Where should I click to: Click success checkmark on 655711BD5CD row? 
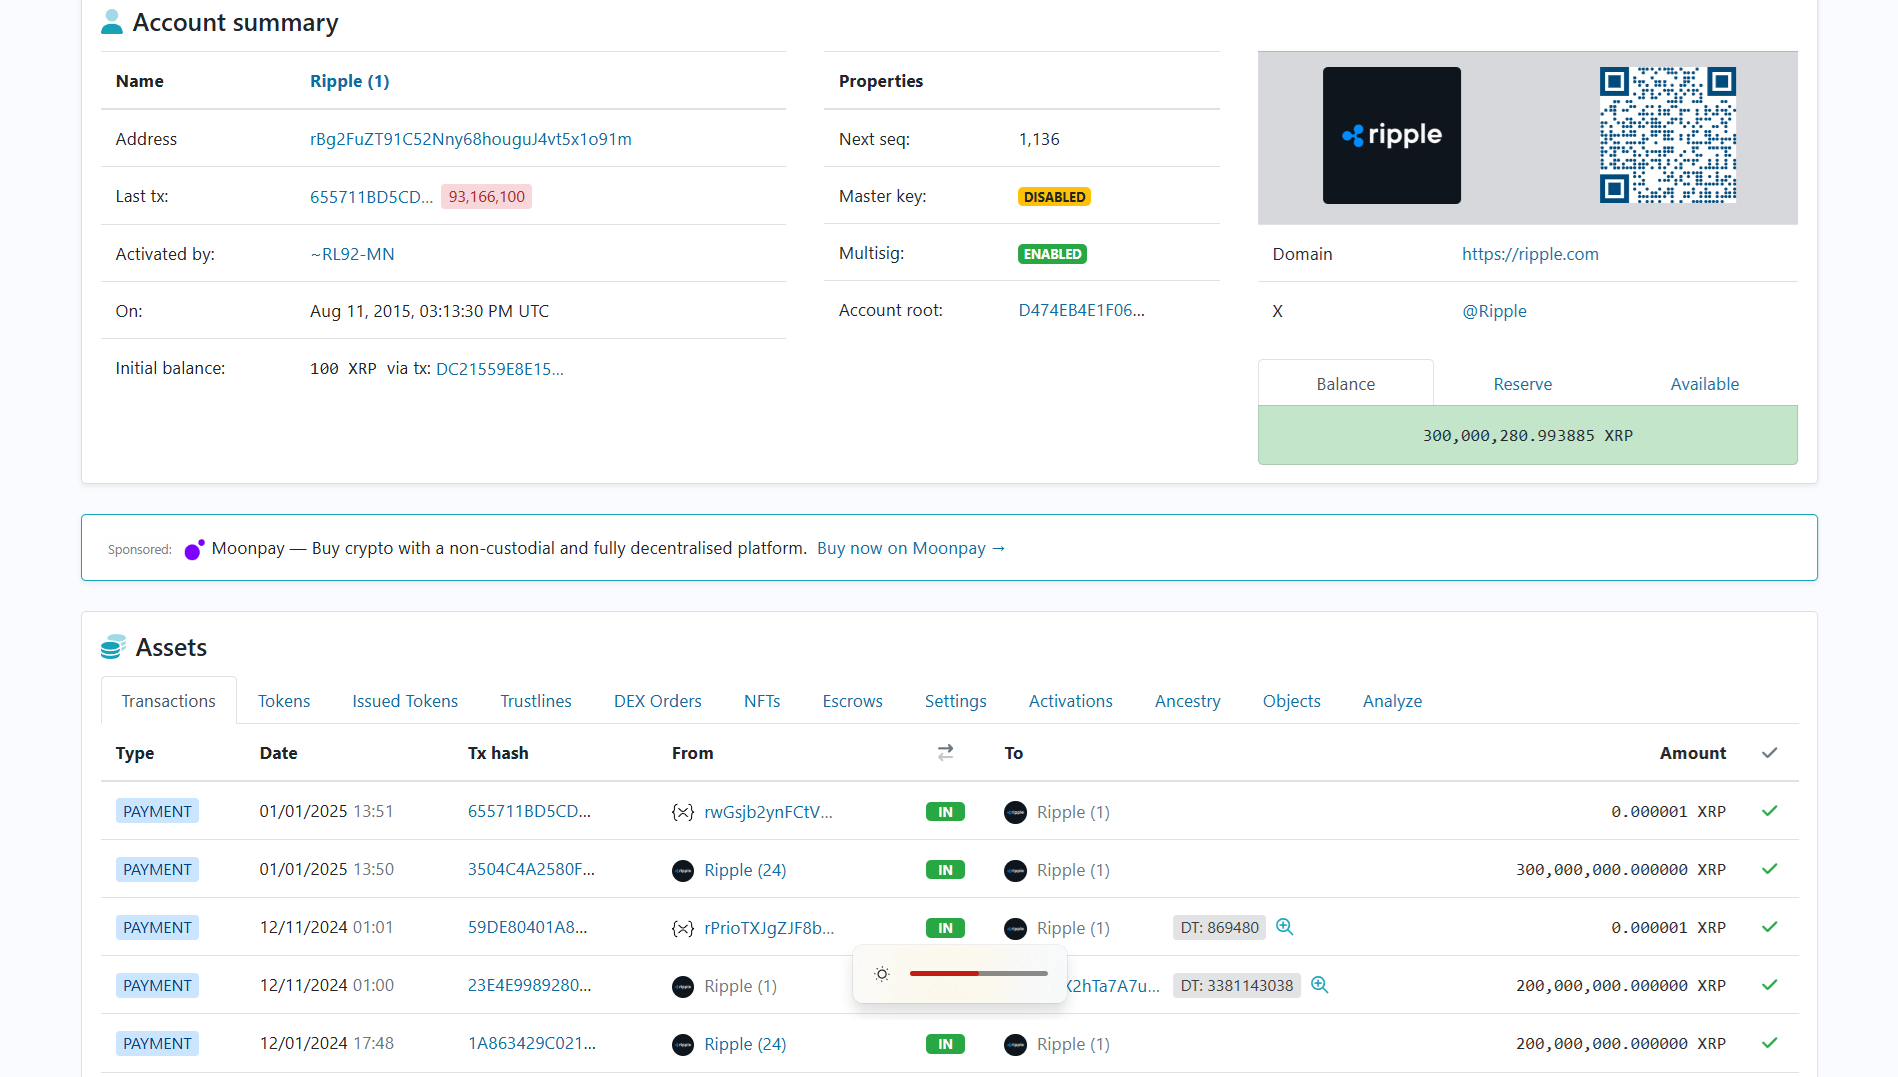tap(1769, 811)
